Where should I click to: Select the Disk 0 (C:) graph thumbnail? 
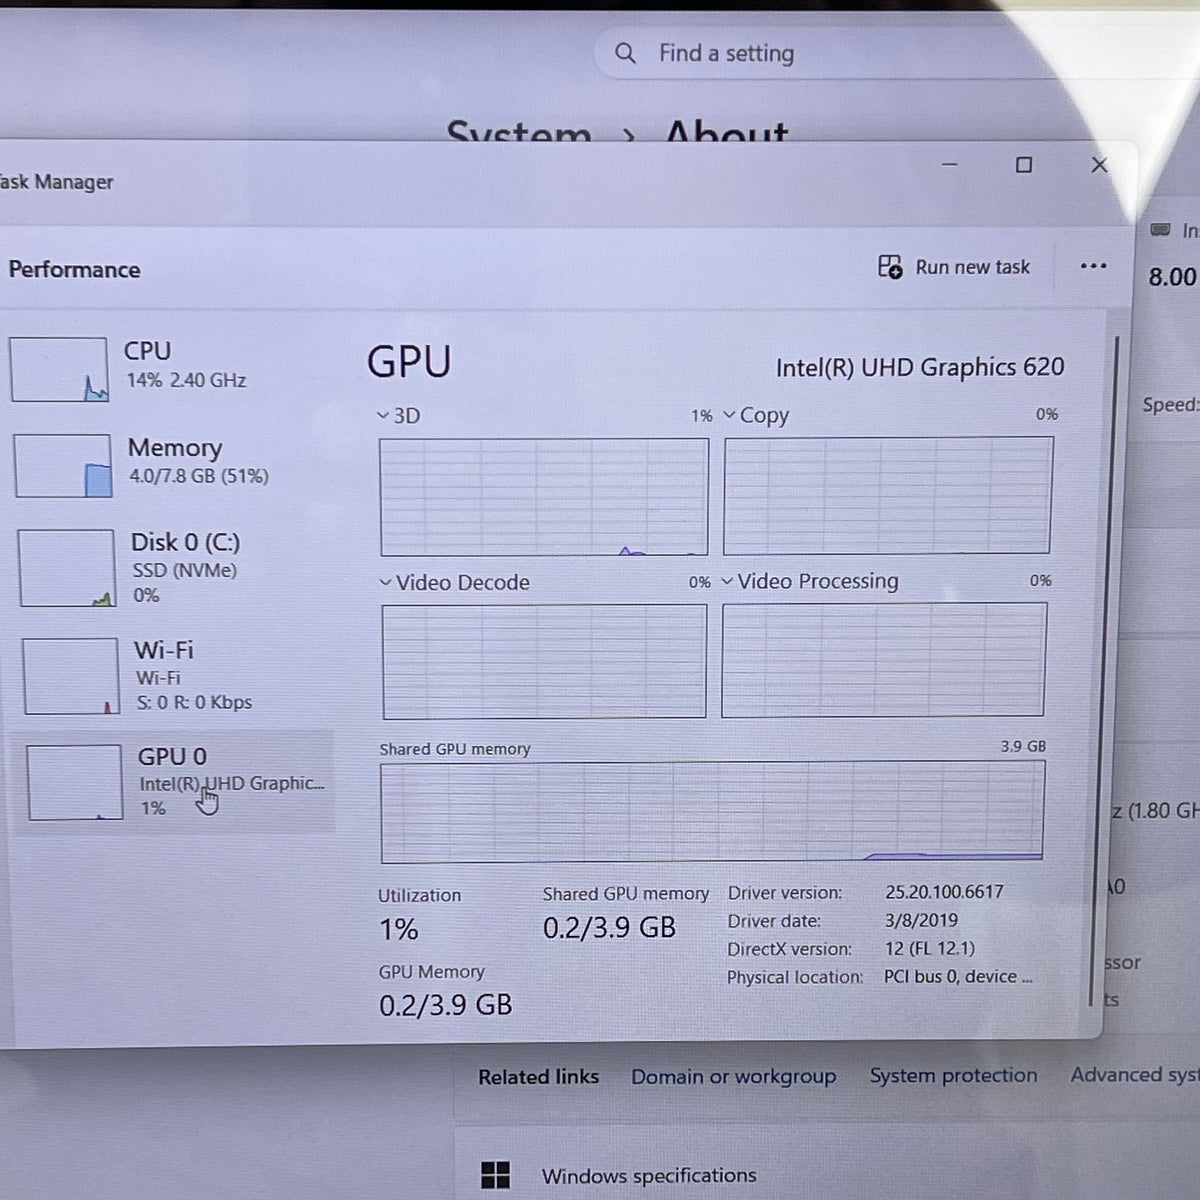click(67, 568)
